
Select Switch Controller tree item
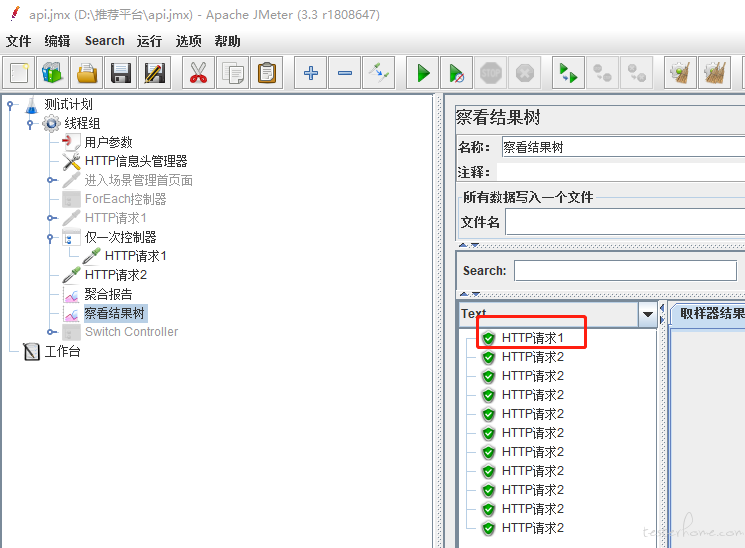point(131,332)
